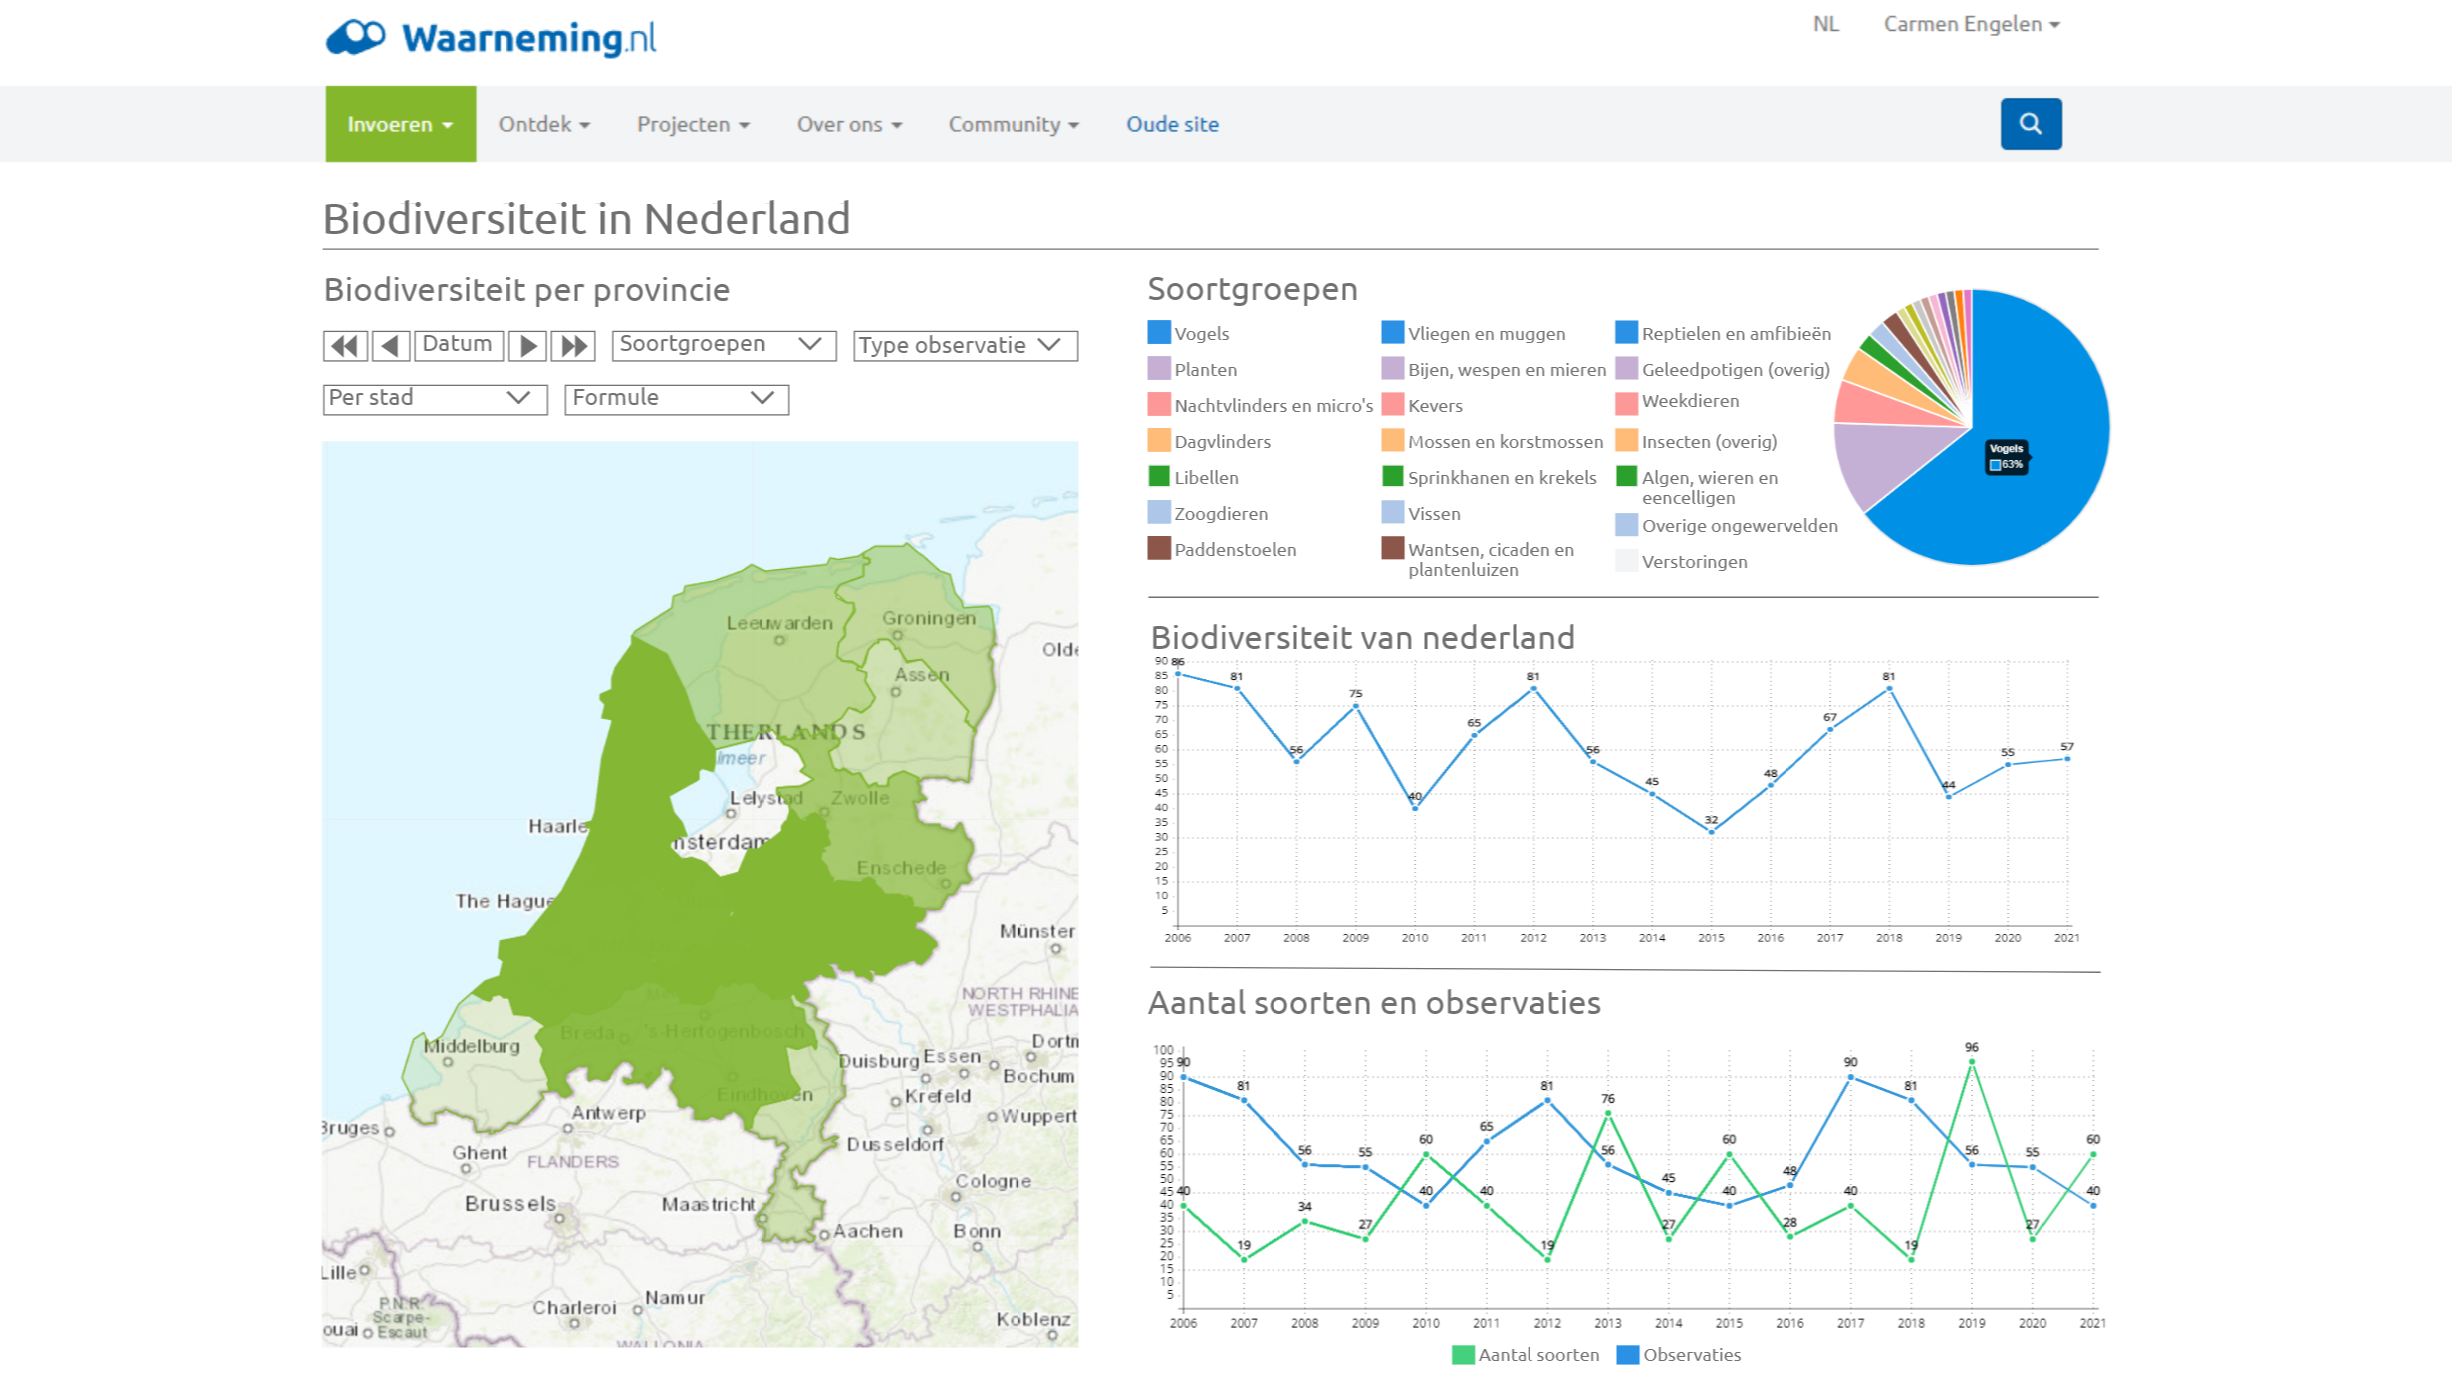
Task: Toggle Mossen en korstmossen legend swatch
Action: pyautogui.click(x=1392, y=440)
